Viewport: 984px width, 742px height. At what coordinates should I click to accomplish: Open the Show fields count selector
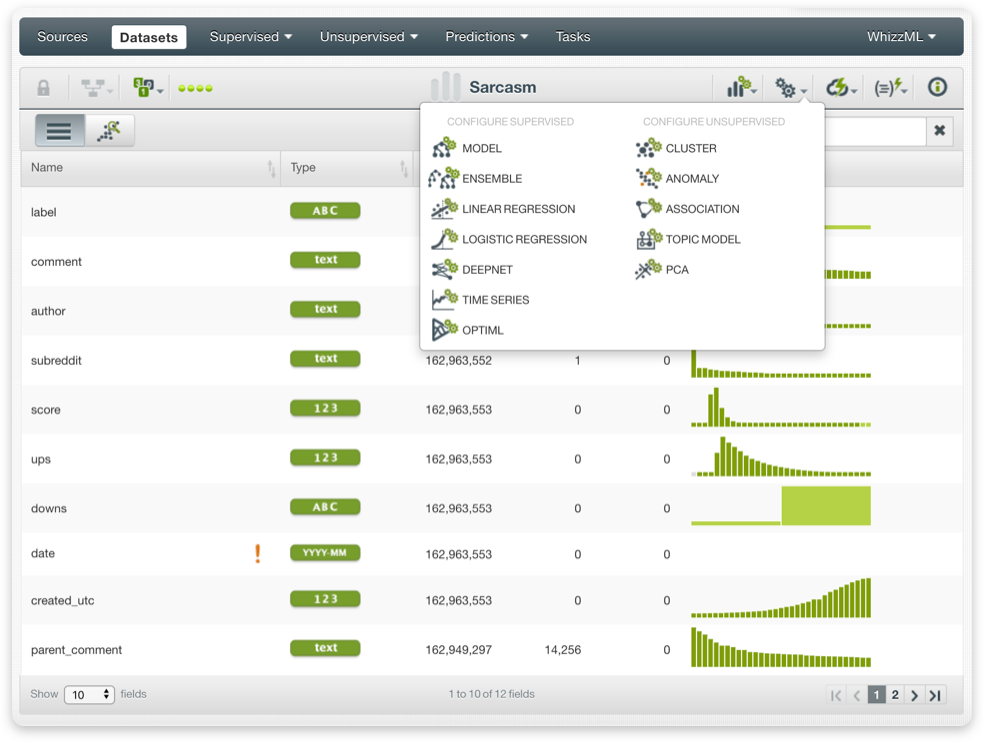tap(89, 694)
